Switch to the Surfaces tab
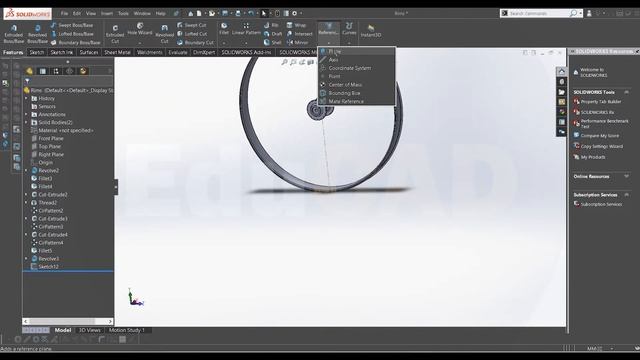Screen dimensions: 640x360 tap(89, 52)
